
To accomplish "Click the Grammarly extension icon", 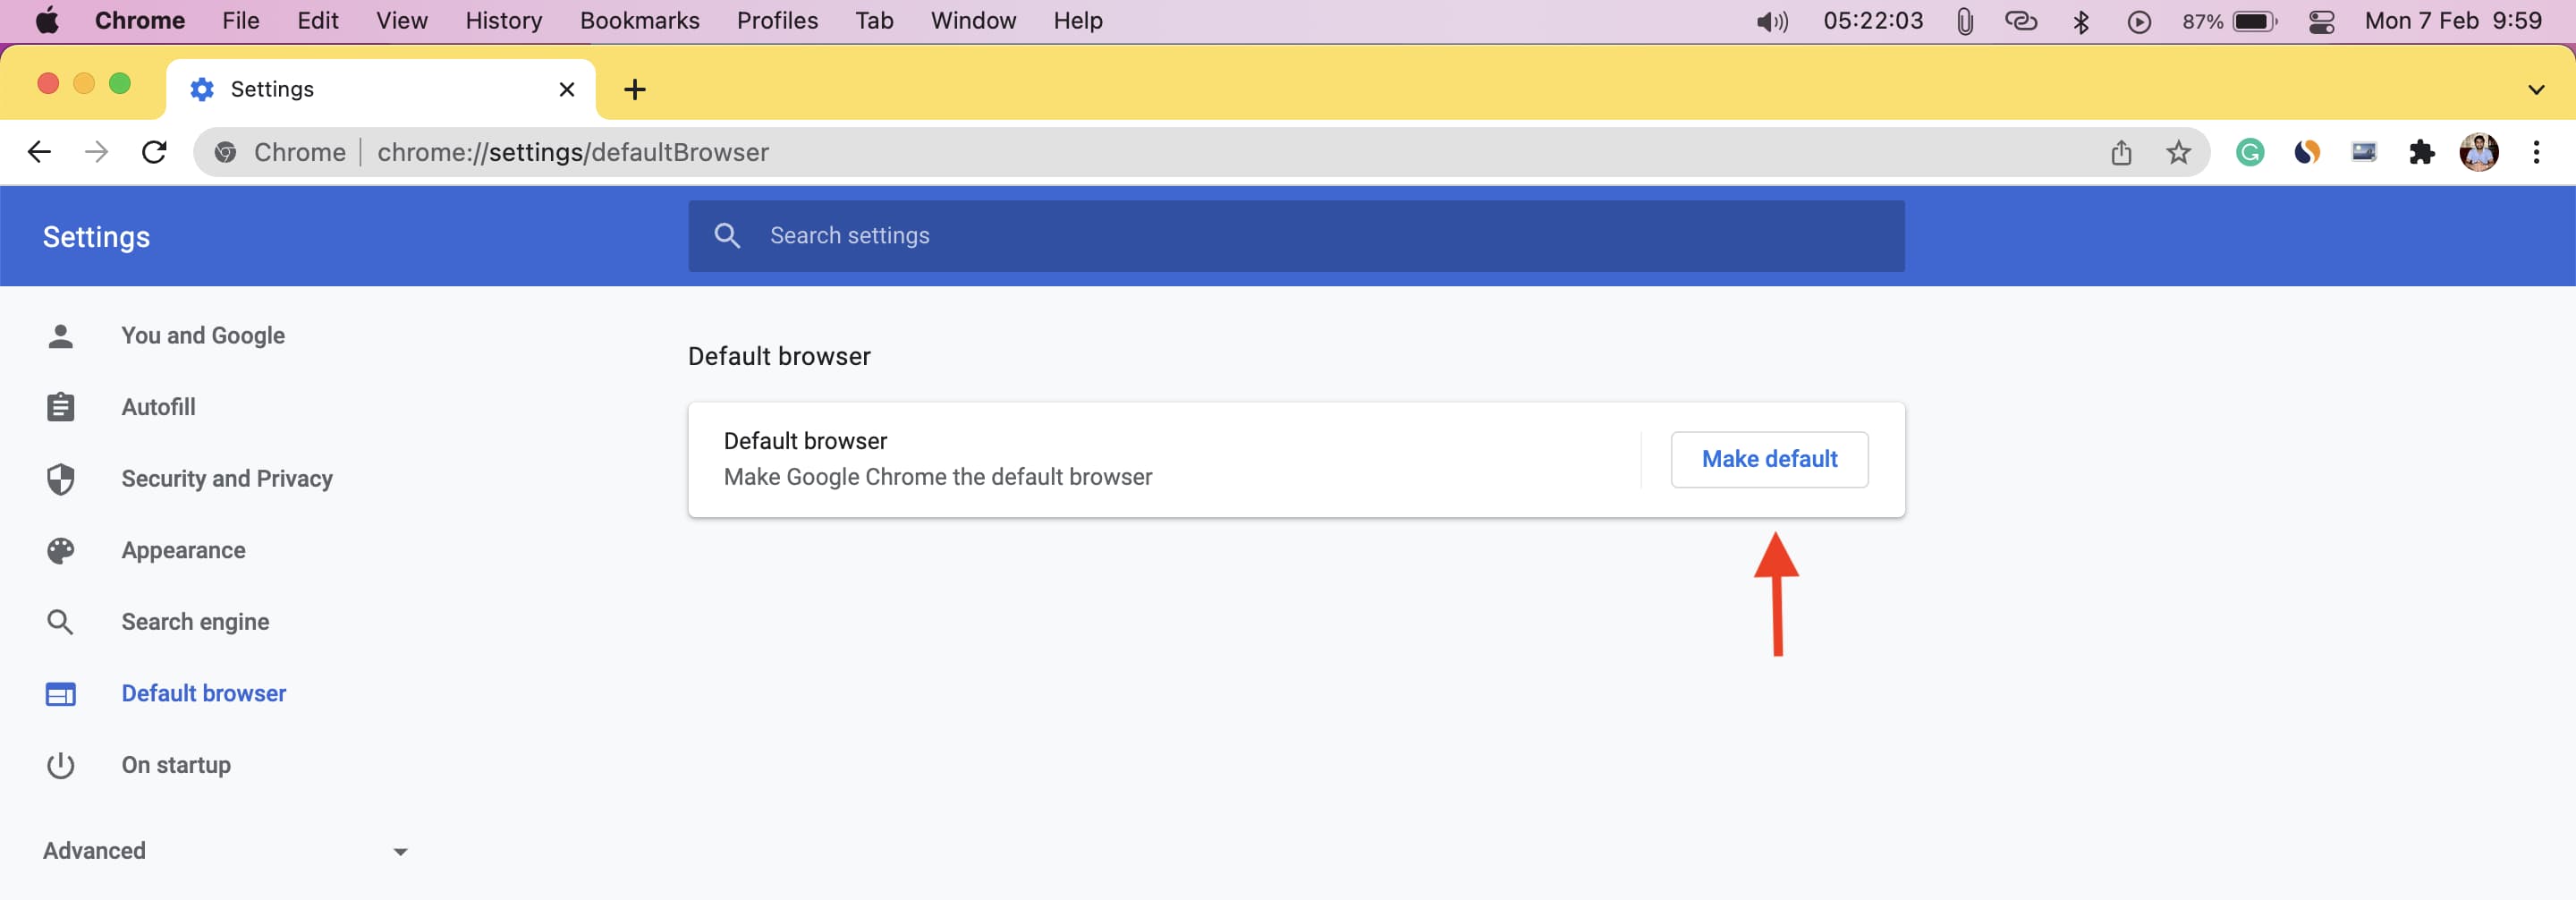I will [2250, 152].
